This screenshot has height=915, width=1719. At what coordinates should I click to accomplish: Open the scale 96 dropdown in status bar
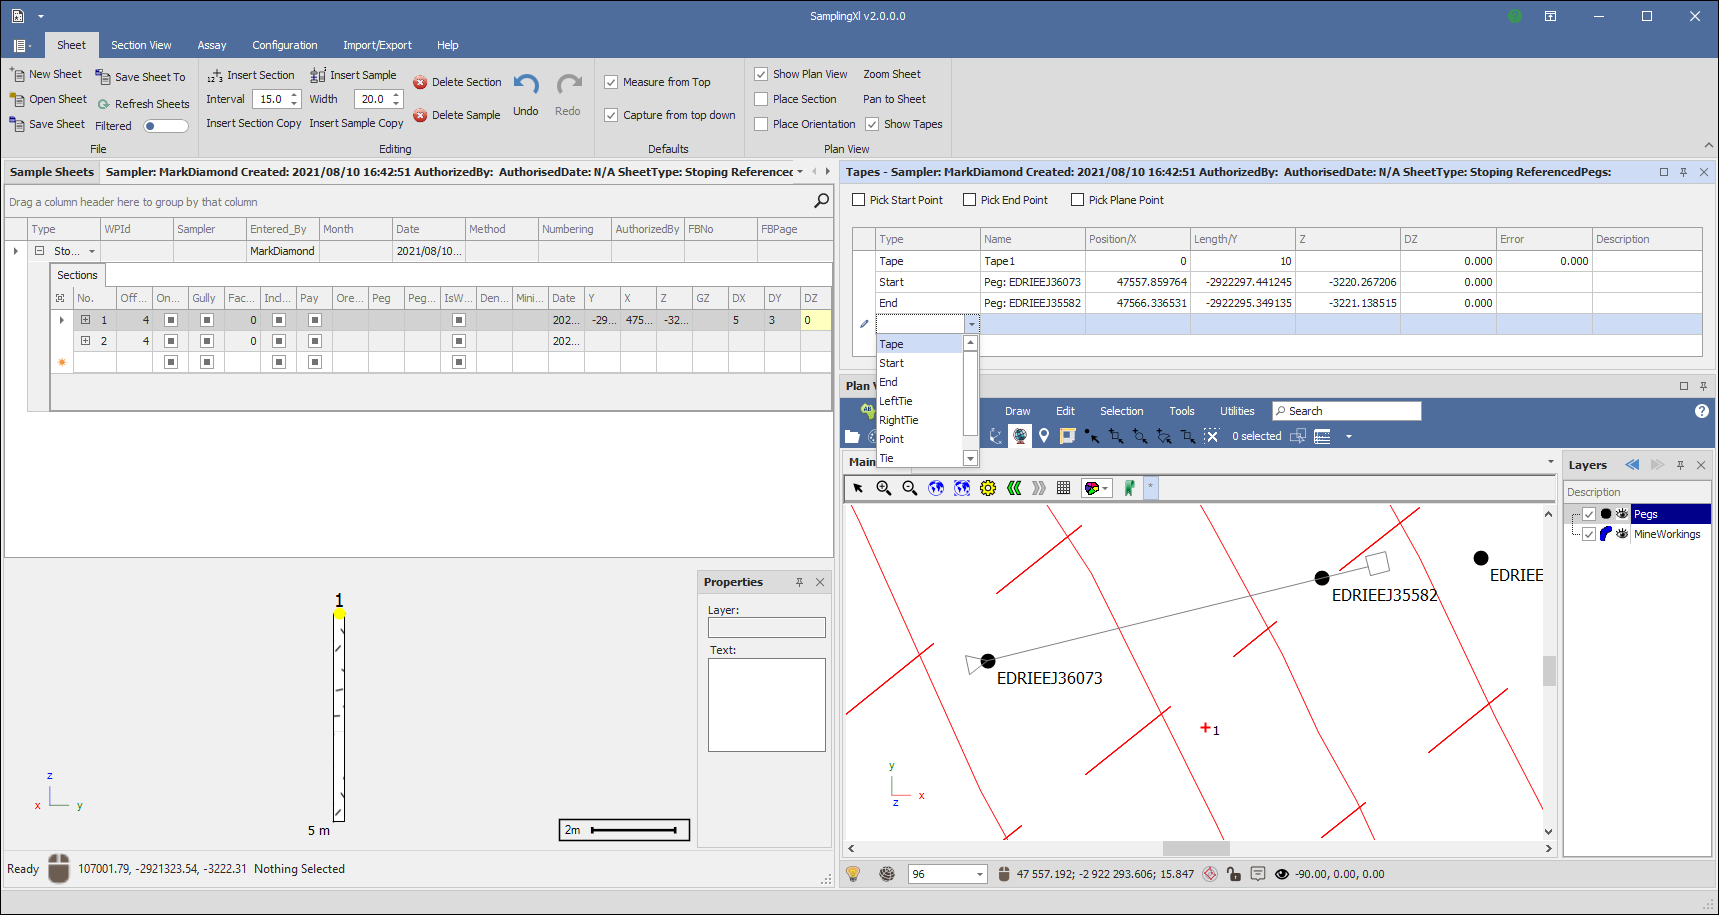point(978,874)
